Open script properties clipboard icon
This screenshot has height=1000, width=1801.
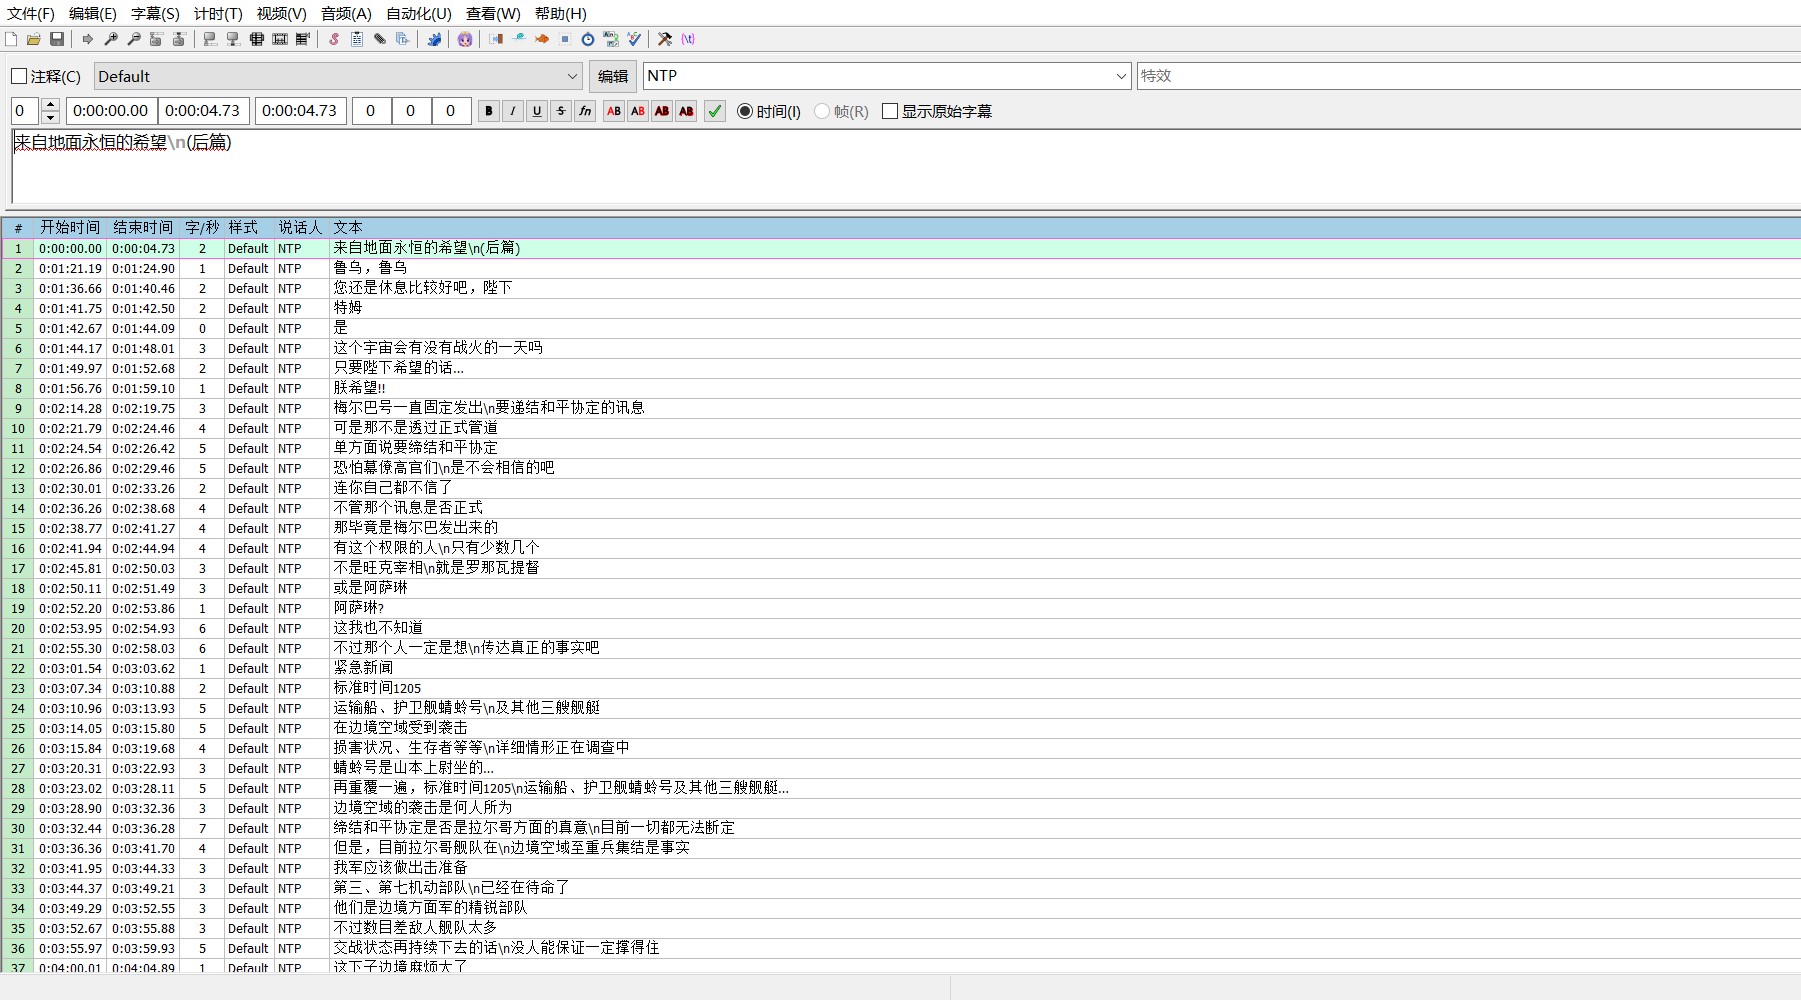click(357, 39)
